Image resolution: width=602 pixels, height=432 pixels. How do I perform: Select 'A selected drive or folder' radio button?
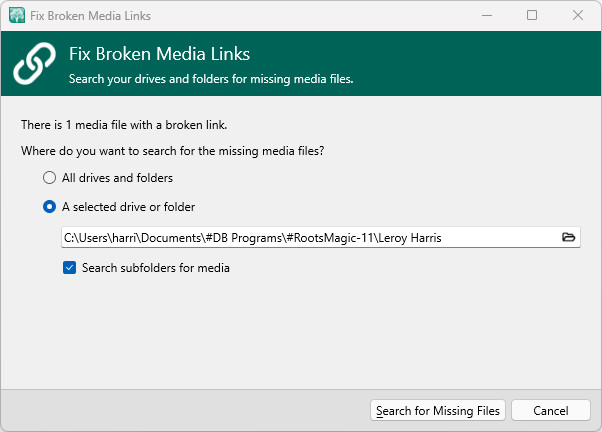tap(50, 207)
